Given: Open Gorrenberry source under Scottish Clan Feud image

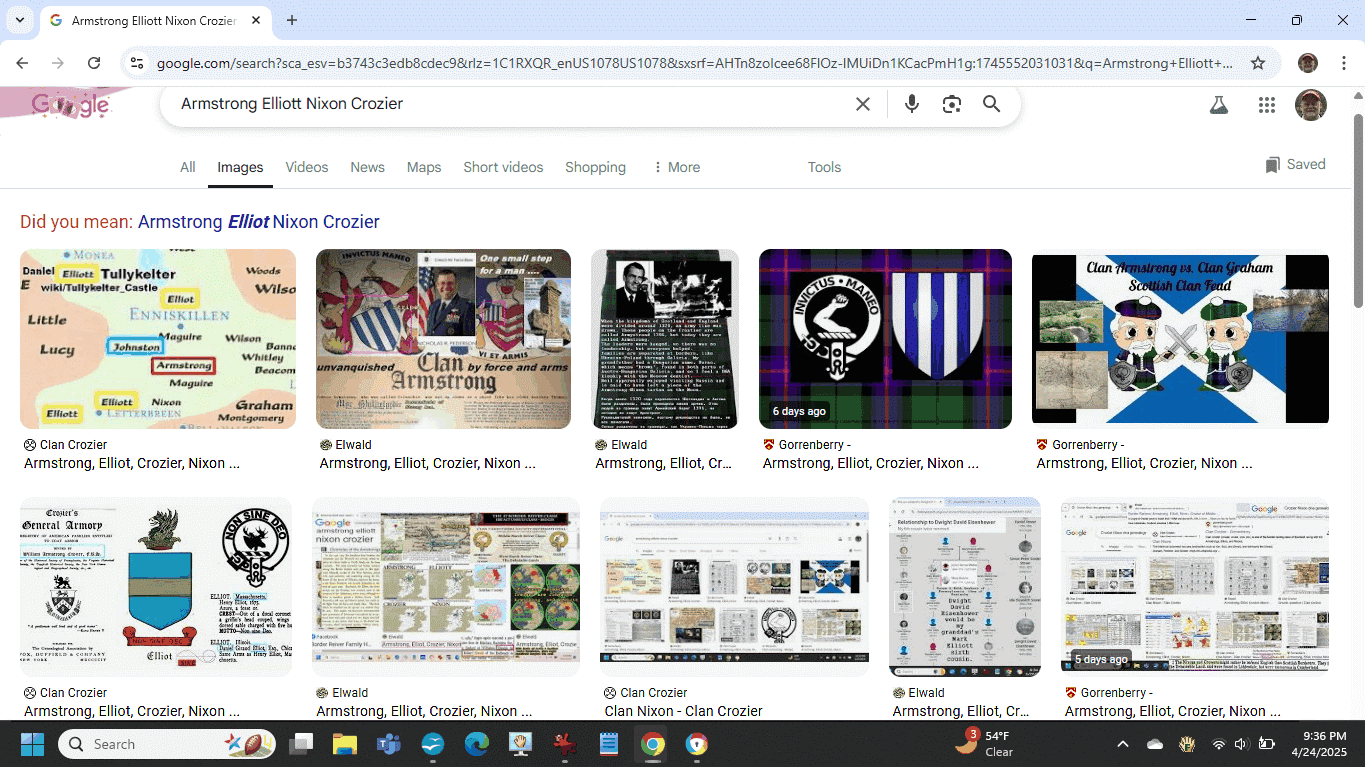Looking at the screenshot, I should click(1079, 445).
